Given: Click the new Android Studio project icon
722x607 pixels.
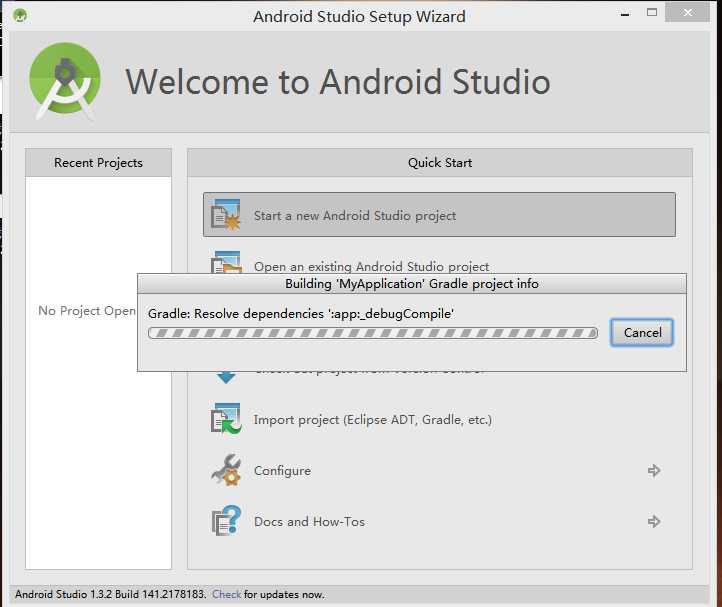Looking at the screenshot, I should tap(226, 215).
